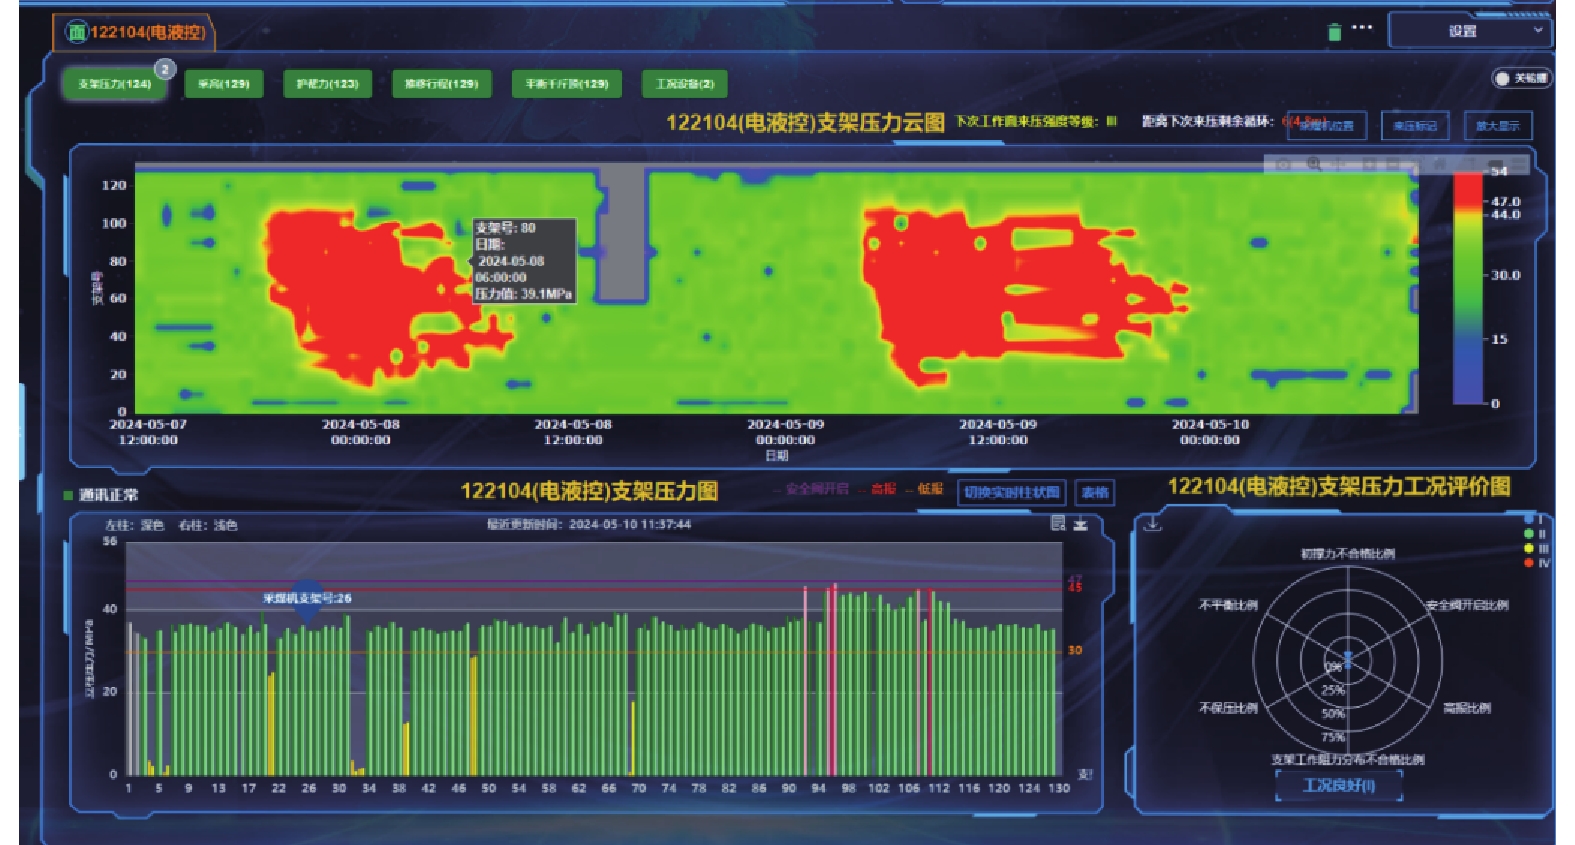1575x845 pixels.
Task: Click the 切换实时柱状图 button
Action: click(x=1011, y=492)
